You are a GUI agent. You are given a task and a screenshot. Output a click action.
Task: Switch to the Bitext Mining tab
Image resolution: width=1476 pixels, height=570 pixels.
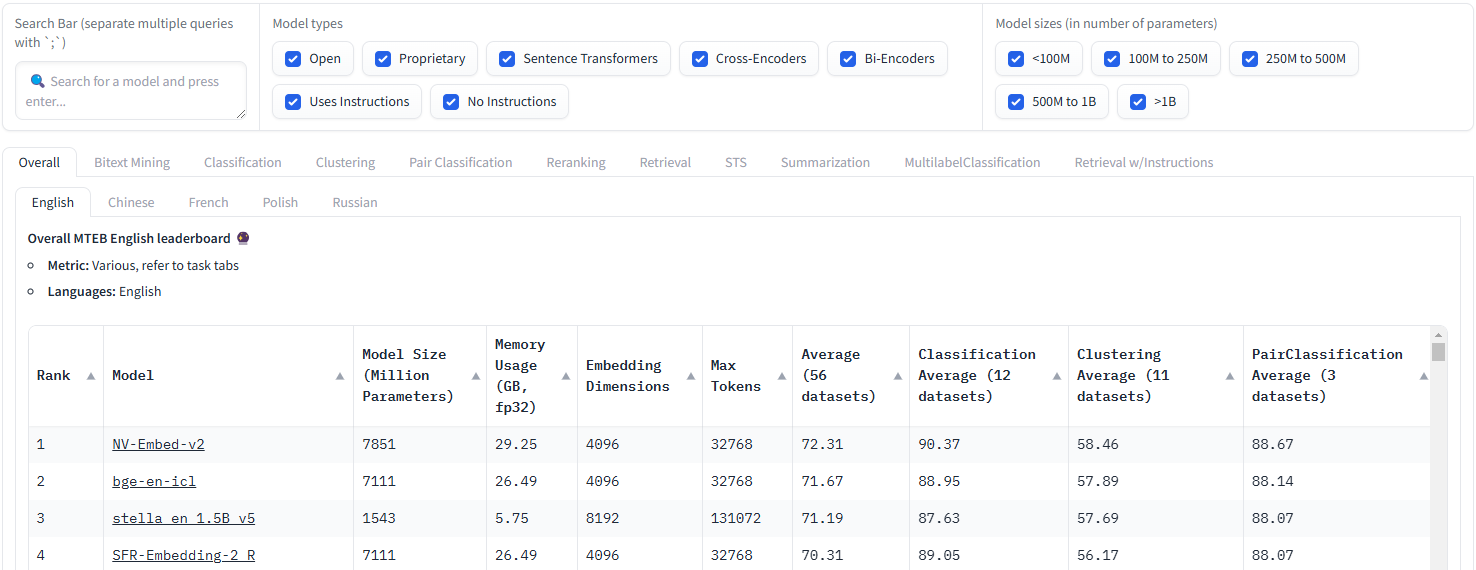[x=132, y=162]
